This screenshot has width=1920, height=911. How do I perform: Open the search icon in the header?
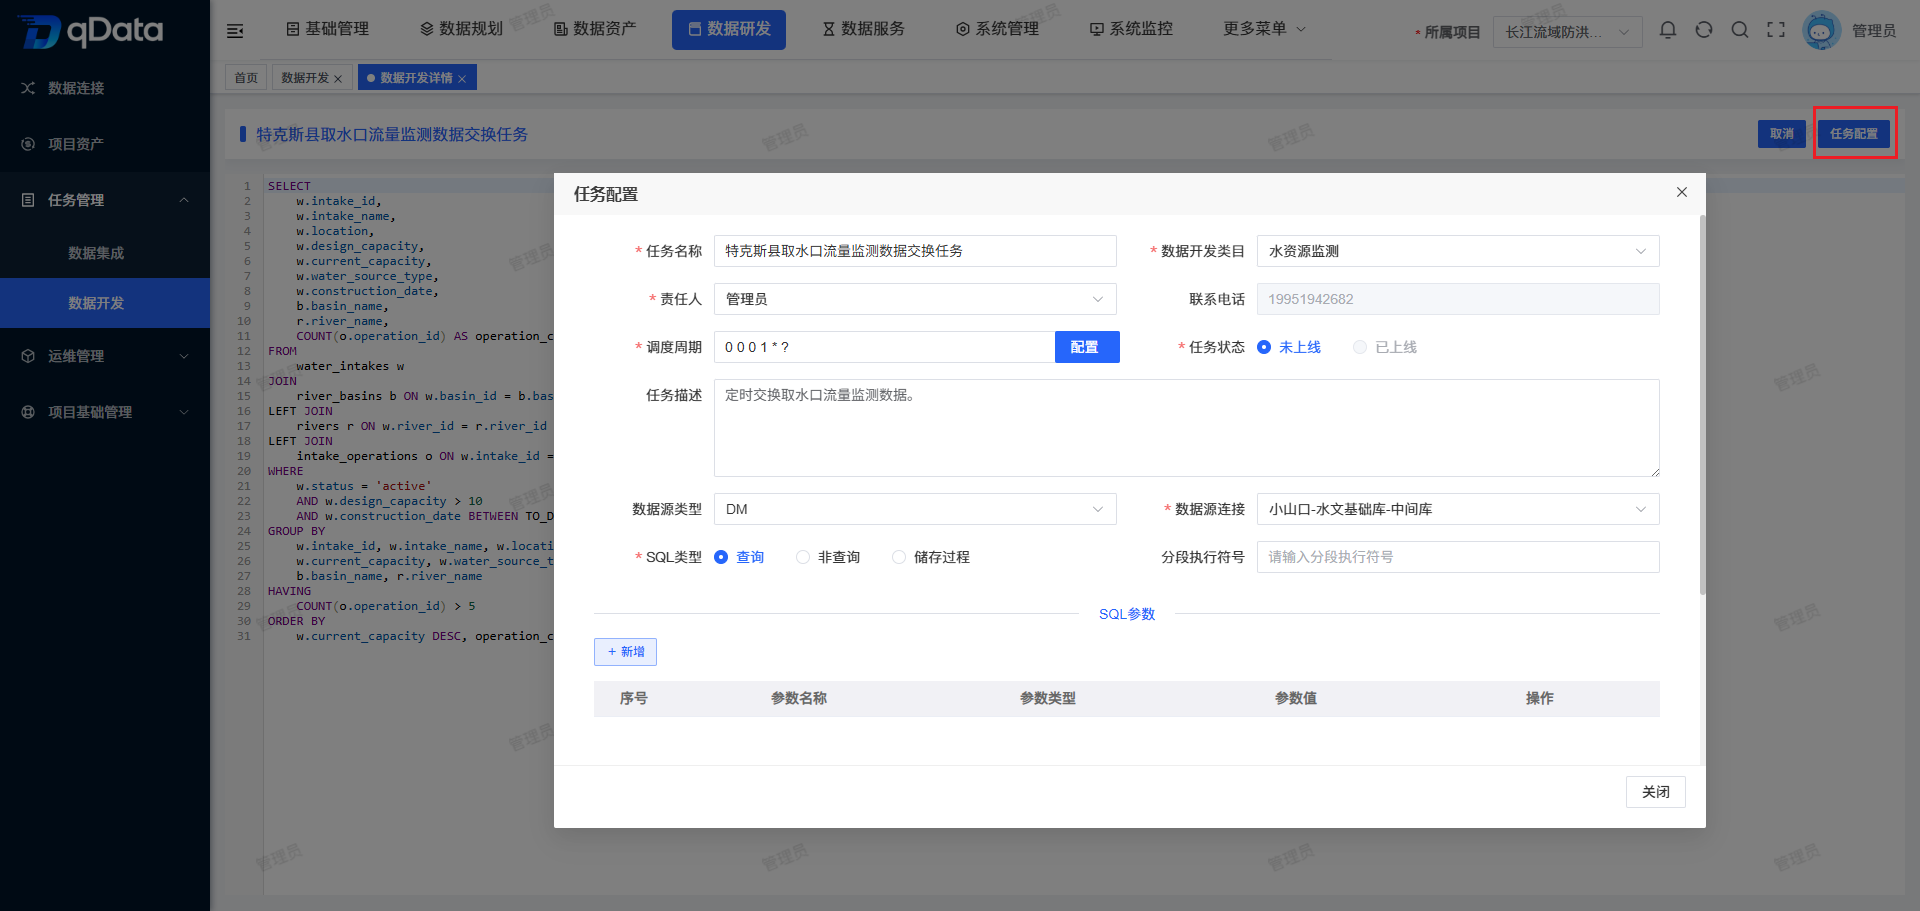(1740, 30)
